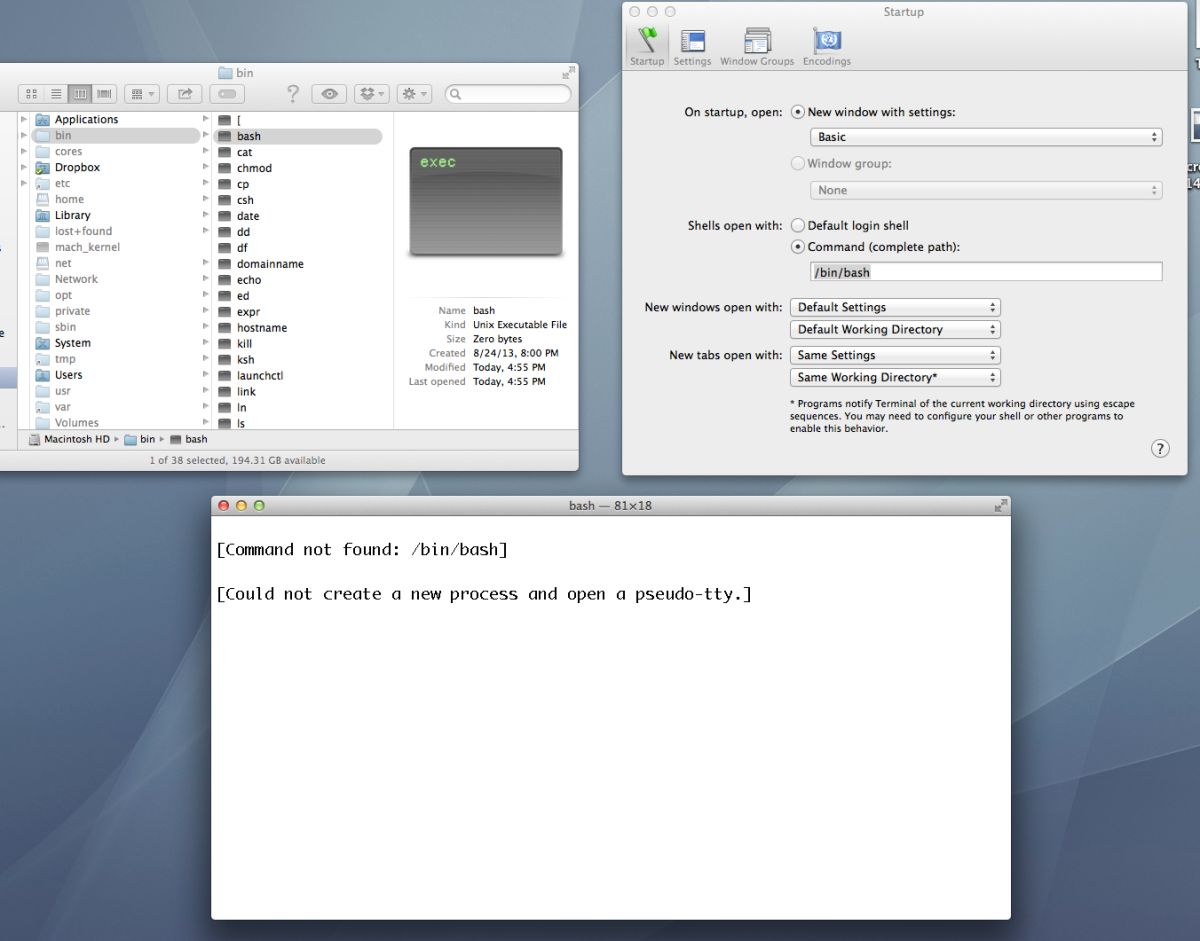
Task: Expand the etc folder disclosure triangle
Action: pyautogui.click(x=24, y=184)
